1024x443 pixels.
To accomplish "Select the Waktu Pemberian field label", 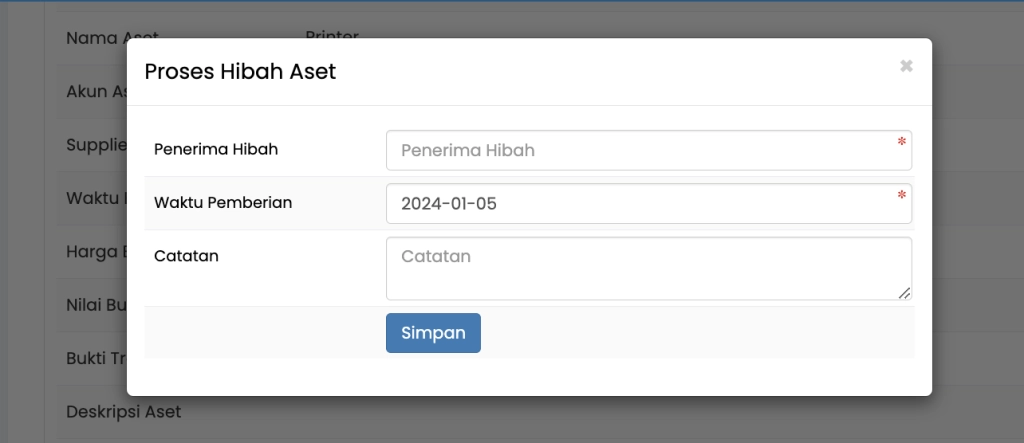I will click(223, 202).
